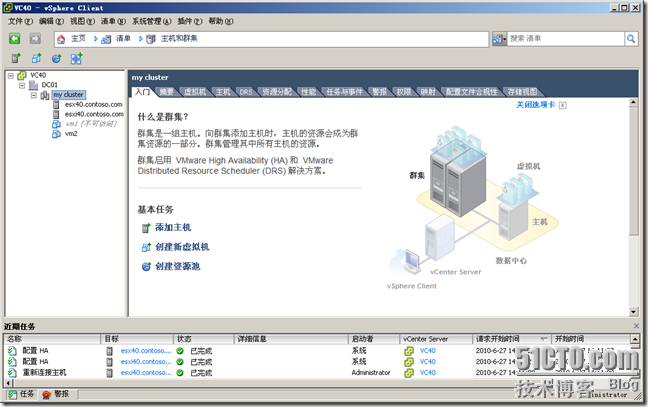This screenshot has width=648, height=407.
Task: Select vm2 in the inventory tree
Action: click(x=71, y=133)
